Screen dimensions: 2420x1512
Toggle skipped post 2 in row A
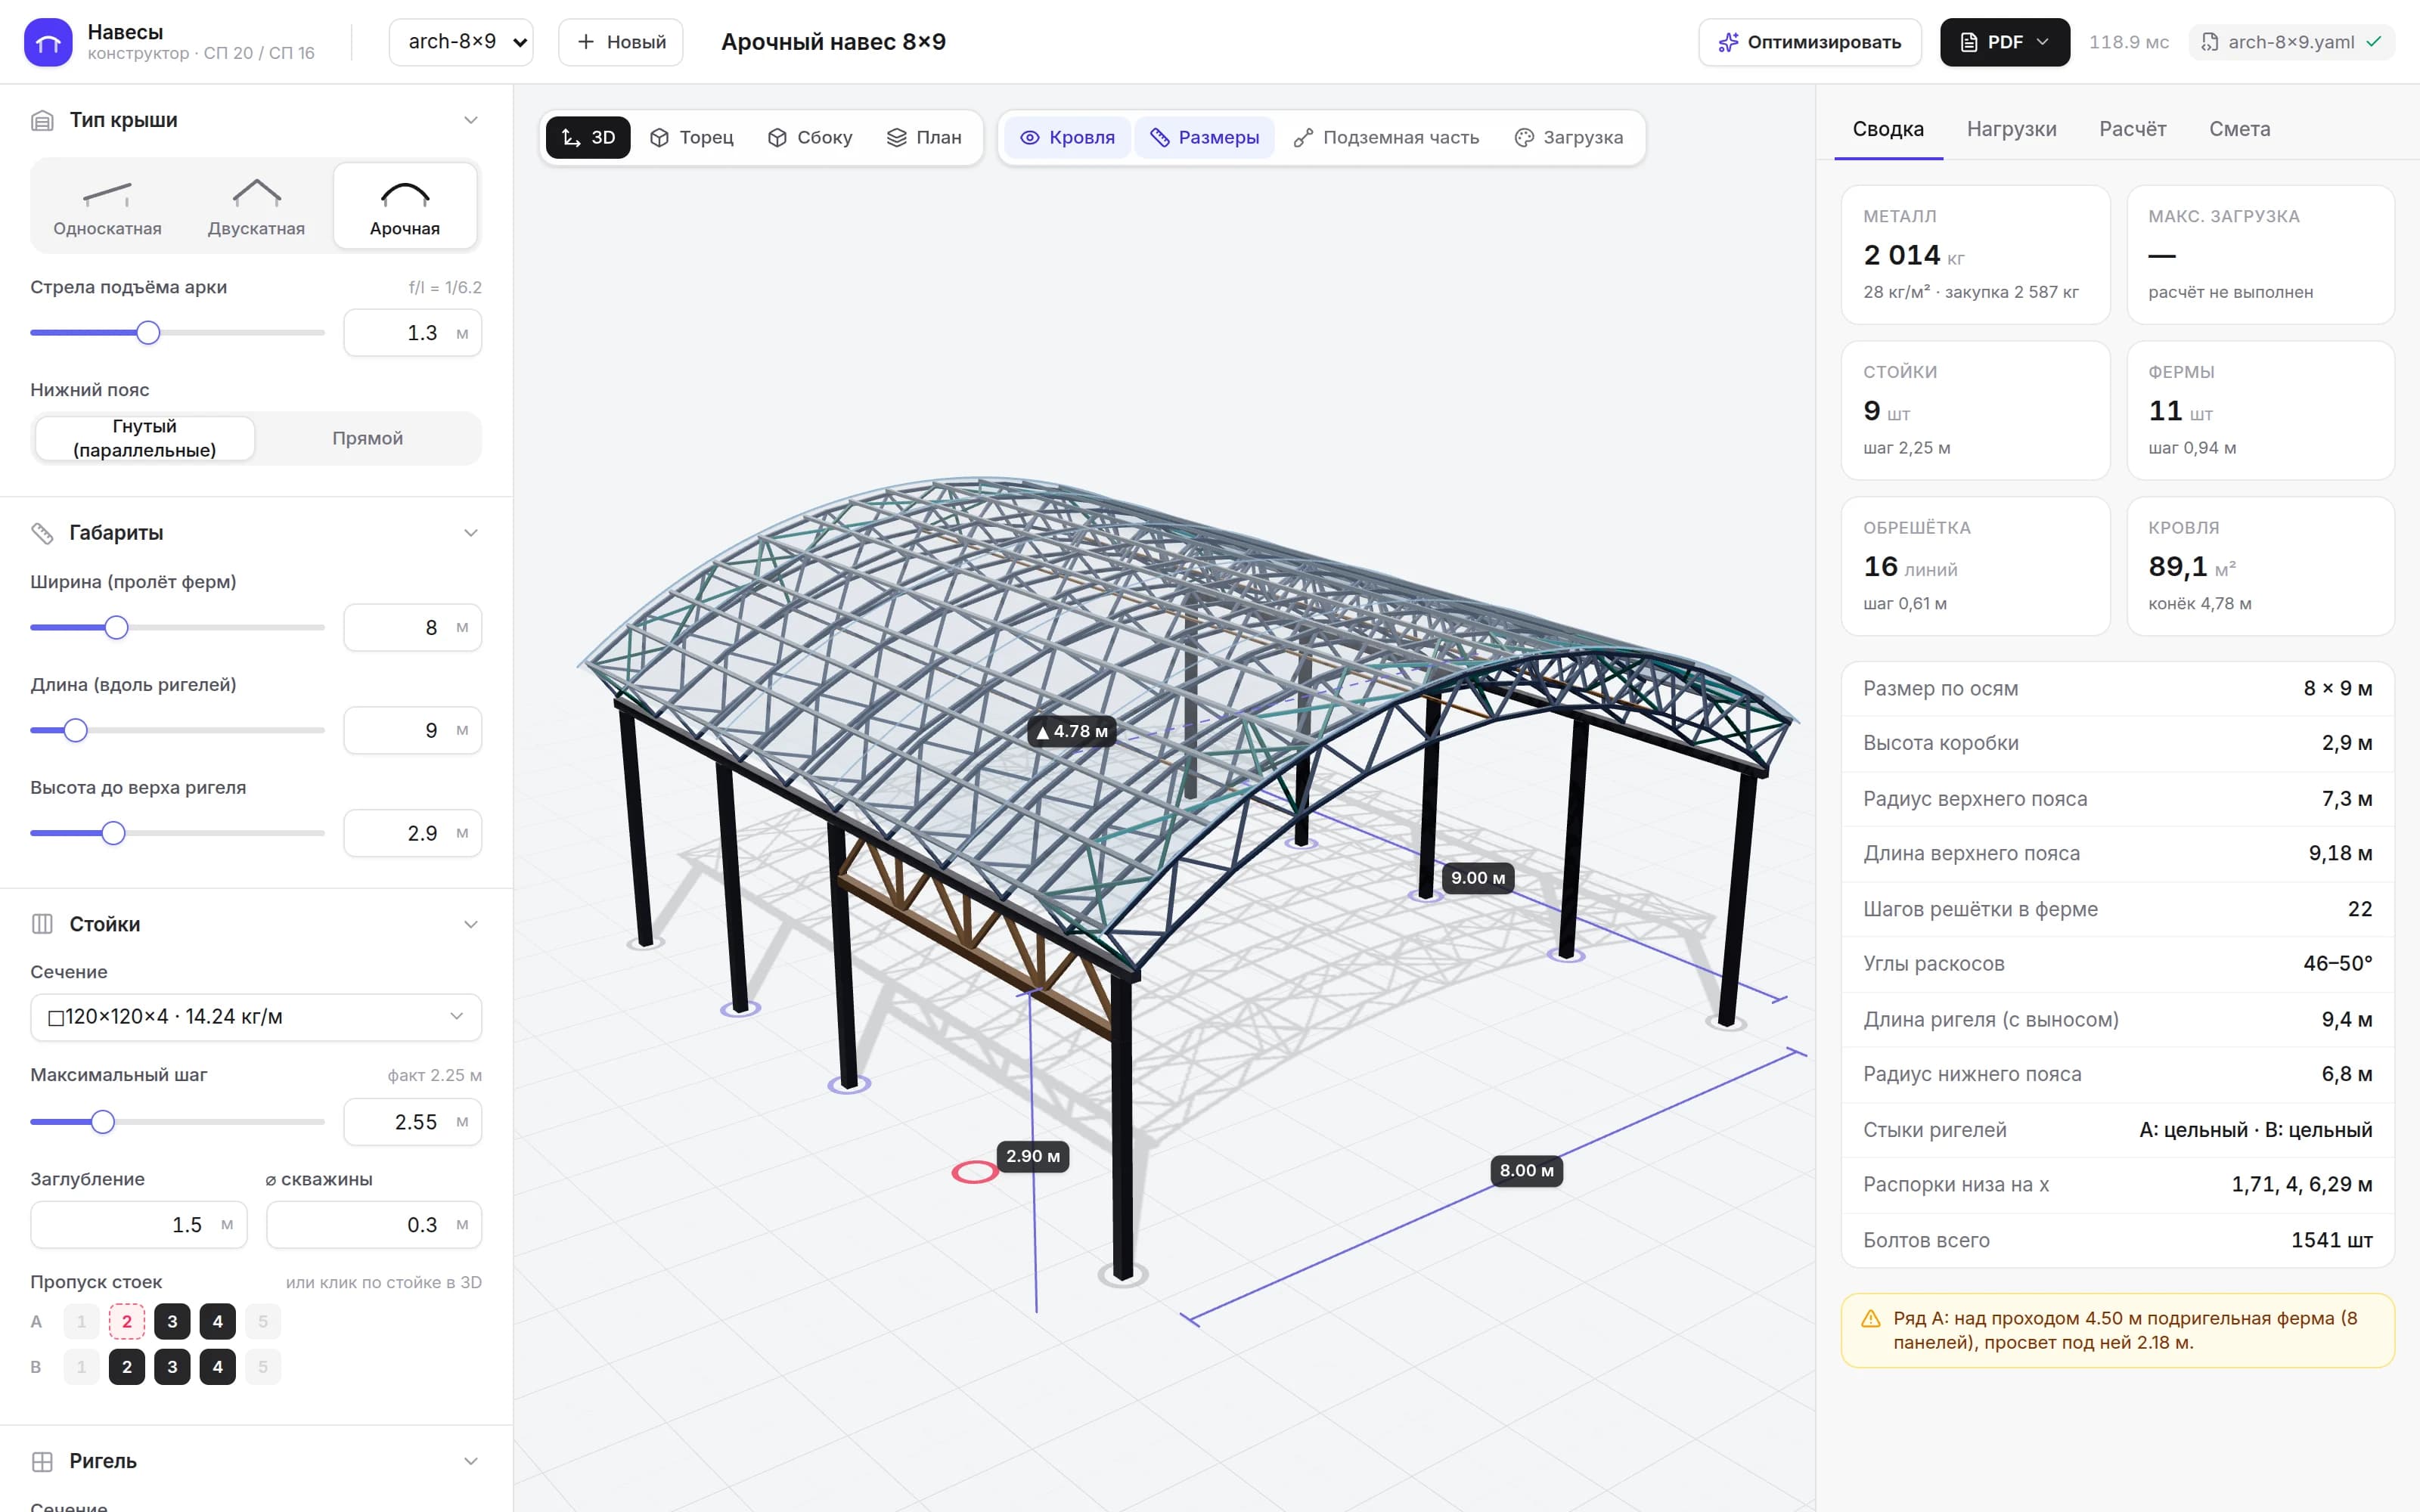(x=127, y=1322)
